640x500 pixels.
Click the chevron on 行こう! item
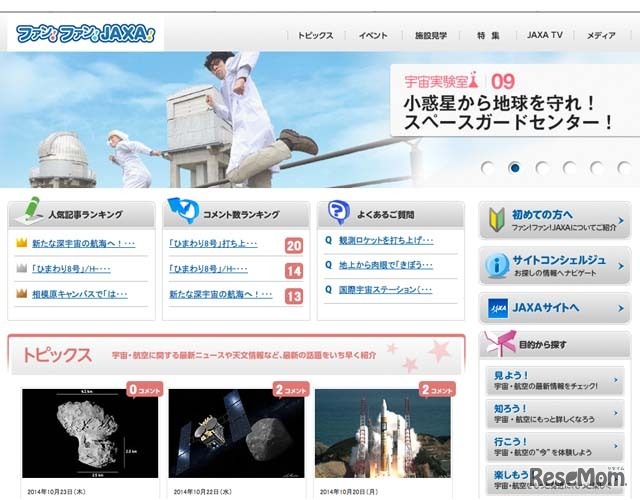616,446
